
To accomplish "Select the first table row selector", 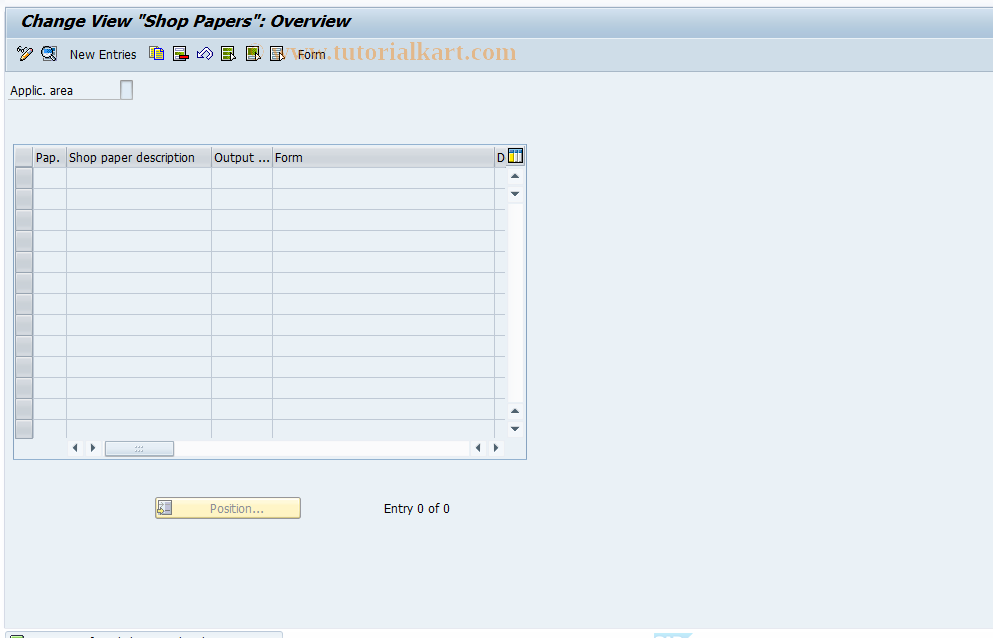I will (24, 177).
